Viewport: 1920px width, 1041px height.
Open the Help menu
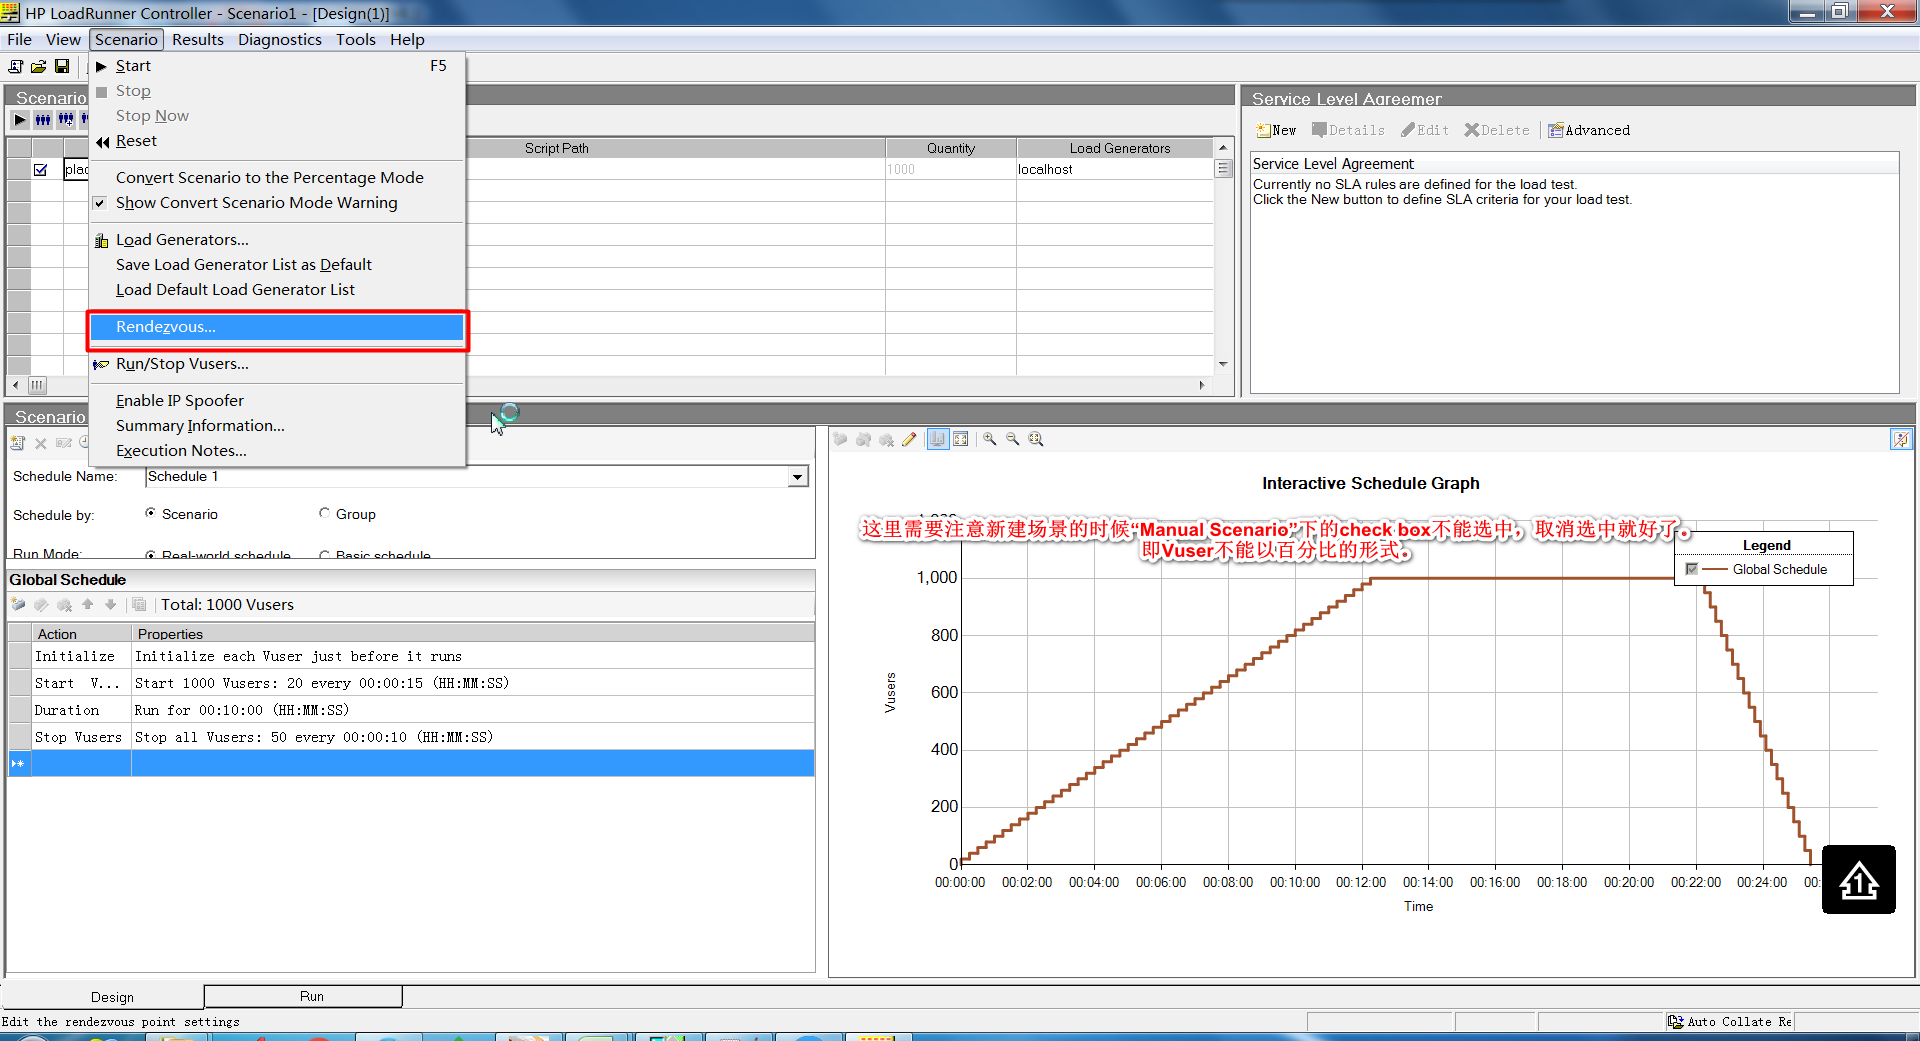click(407, 40)
